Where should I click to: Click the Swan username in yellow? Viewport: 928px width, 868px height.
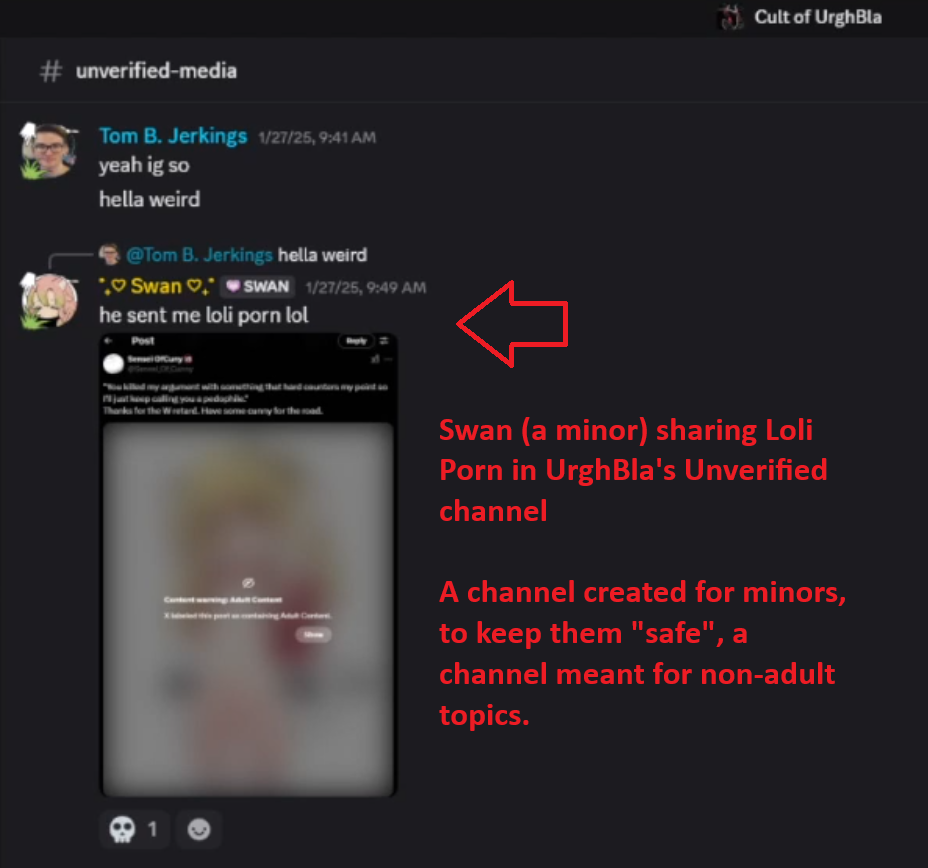(156, 286)
